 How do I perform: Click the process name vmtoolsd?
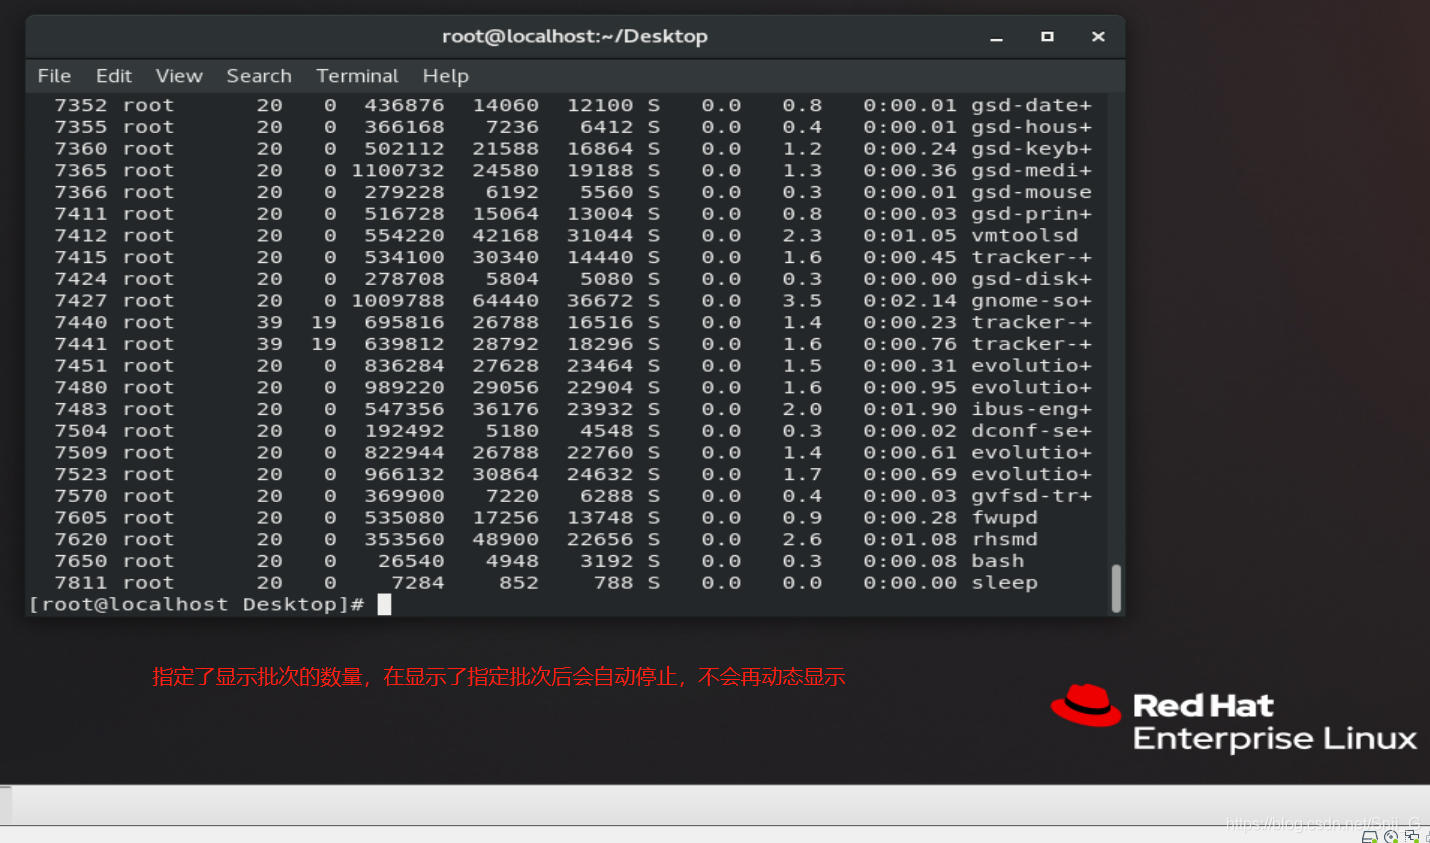tap(1025, 235)
